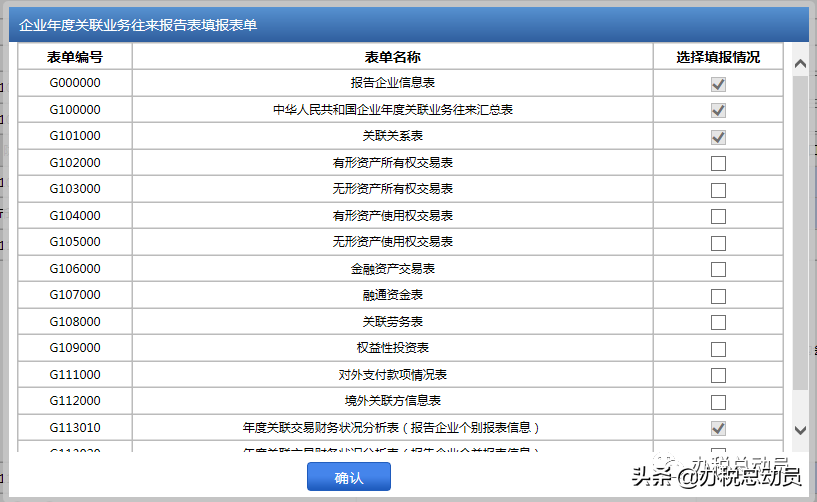Image resolution: width=817 pixels, height=502 pixels.
Task: Click the 选择填报情况 column header
Action: pos(717,57)
